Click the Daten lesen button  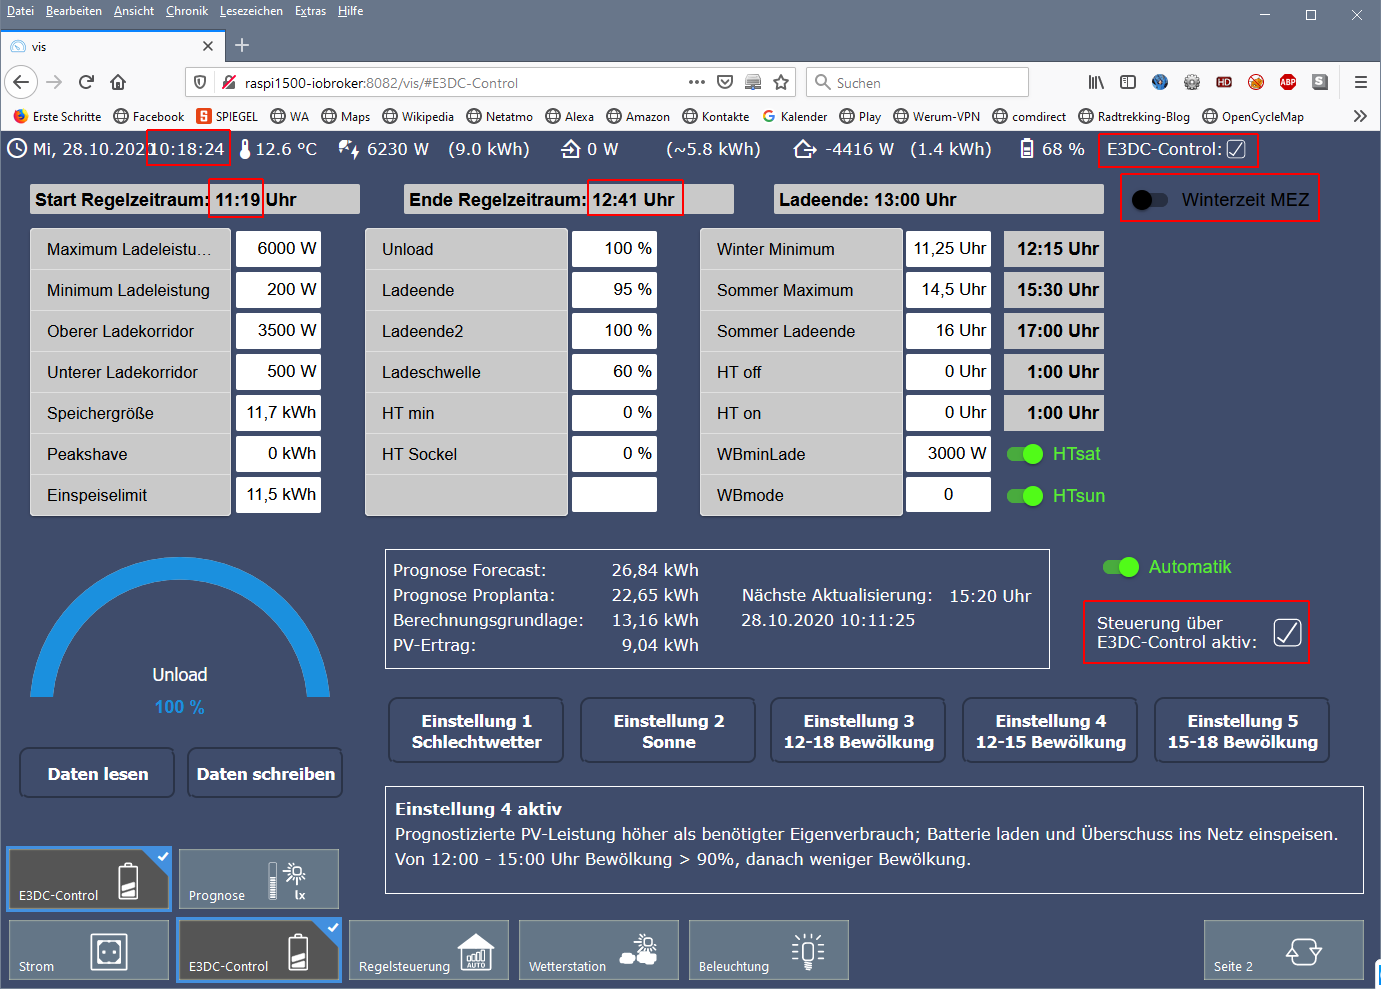click(x=97, y=773)
